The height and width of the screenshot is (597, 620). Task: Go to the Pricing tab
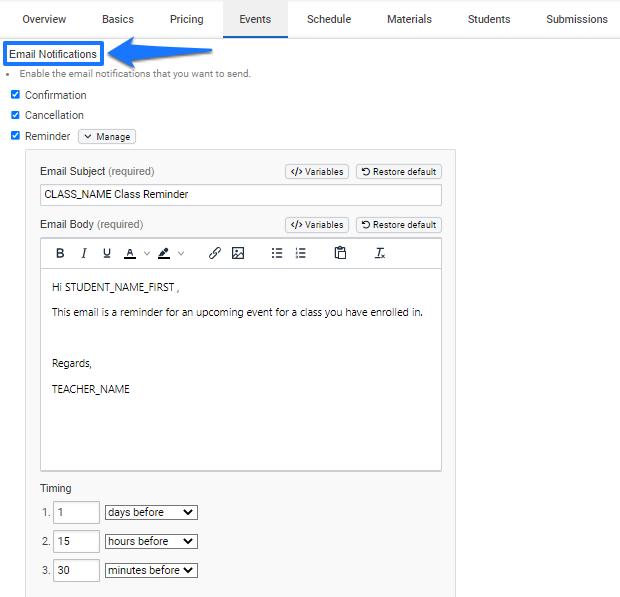187,19
